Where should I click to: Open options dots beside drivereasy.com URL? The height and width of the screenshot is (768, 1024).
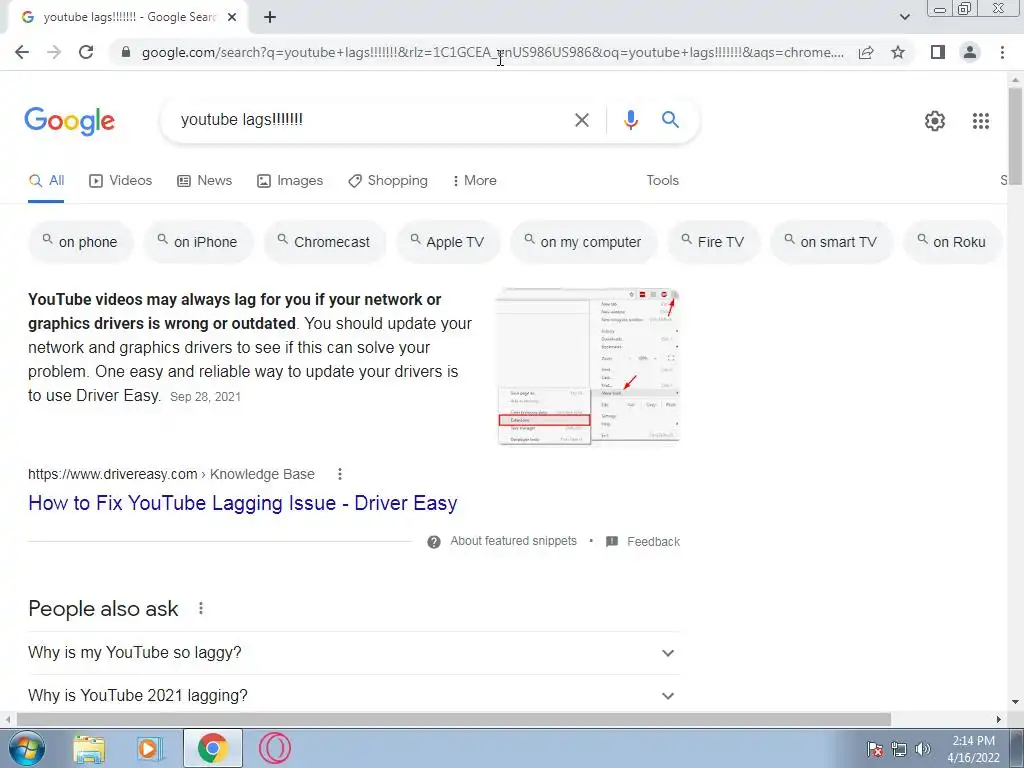click(x=340, y=474)
